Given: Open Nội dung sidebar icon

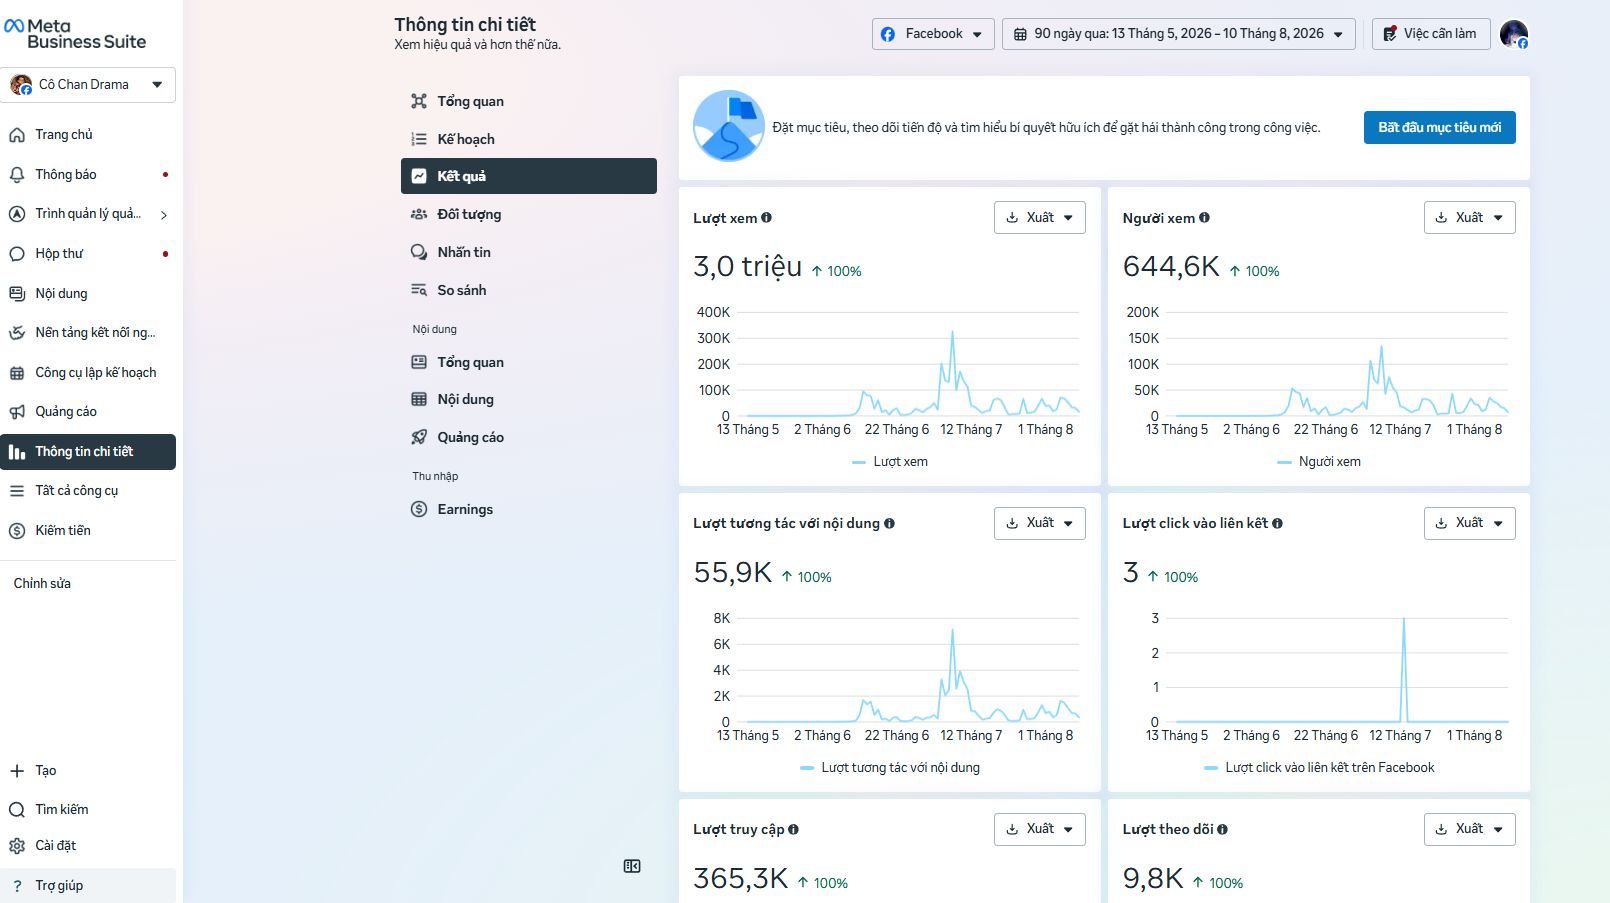Looking at the screenshot, I should pos(17,294).
